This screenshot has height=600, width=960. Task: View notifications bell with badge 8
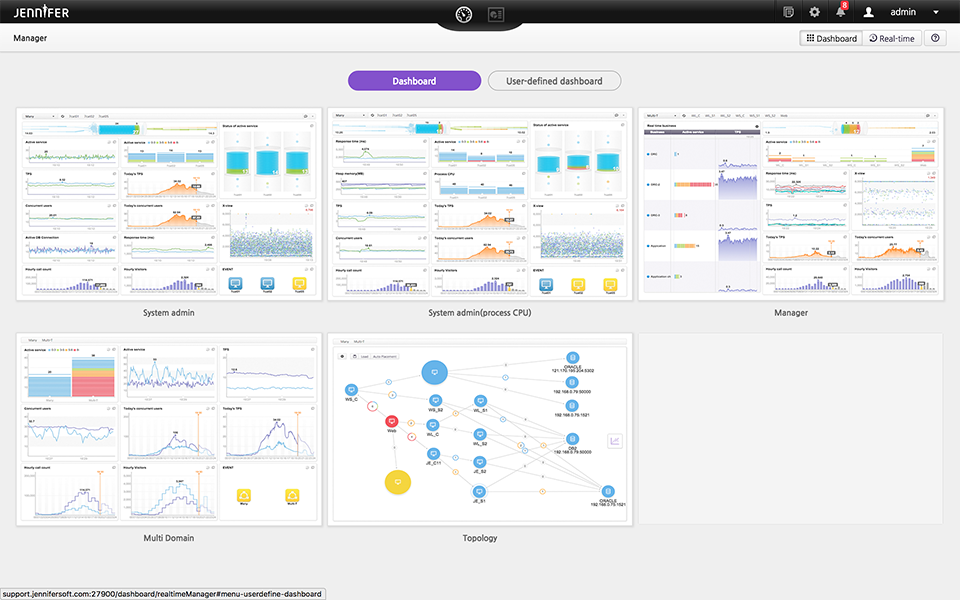841,10
